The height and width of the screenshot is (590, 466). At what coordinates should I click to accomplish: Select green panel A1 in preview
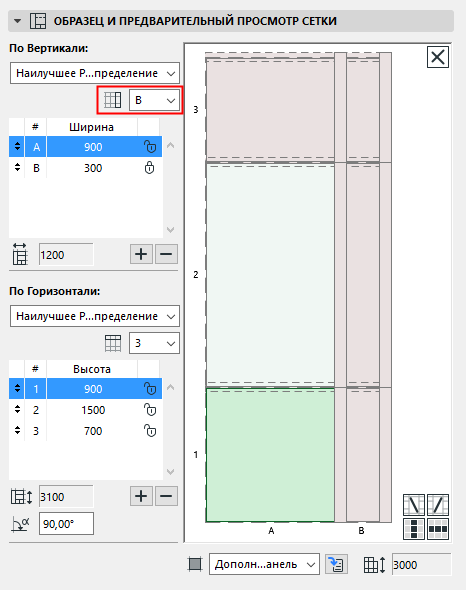(270, 455)
